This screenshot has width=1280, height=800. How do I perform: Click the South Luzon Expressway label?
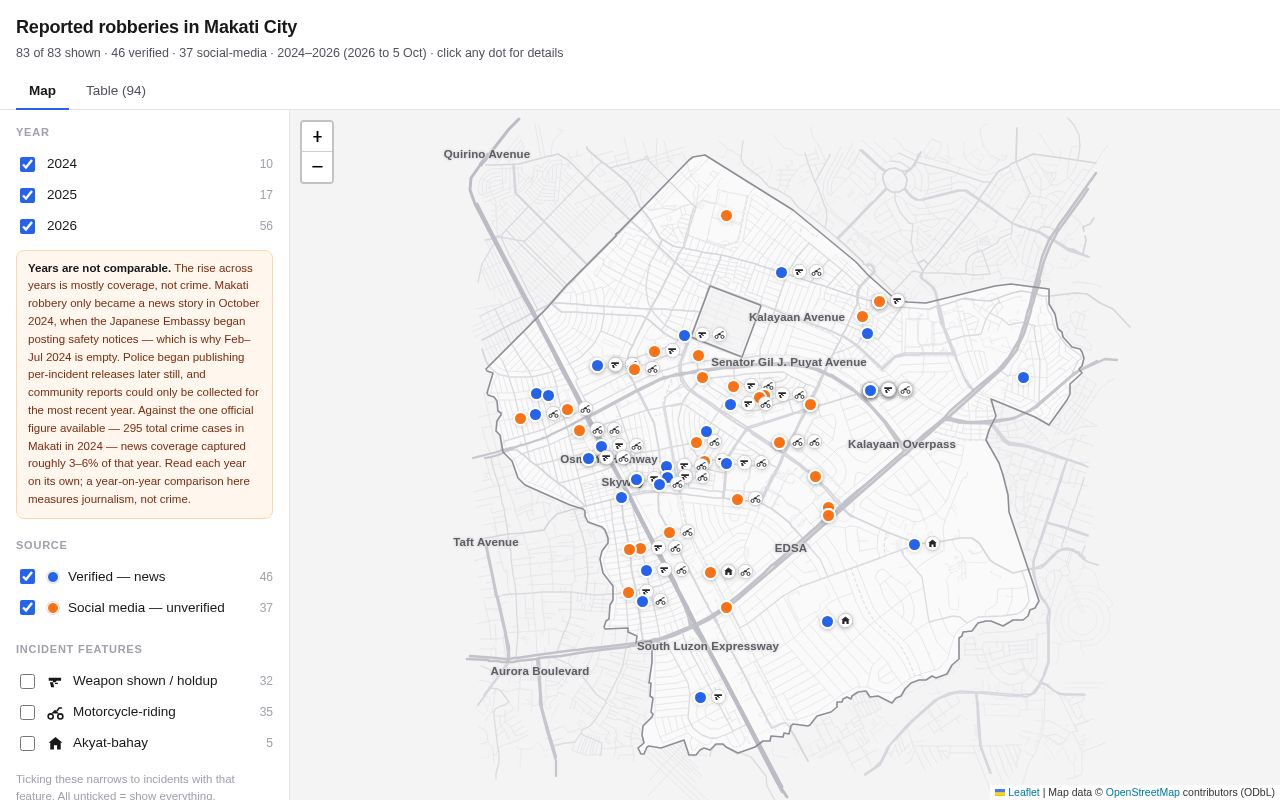[x=708, y=646]
